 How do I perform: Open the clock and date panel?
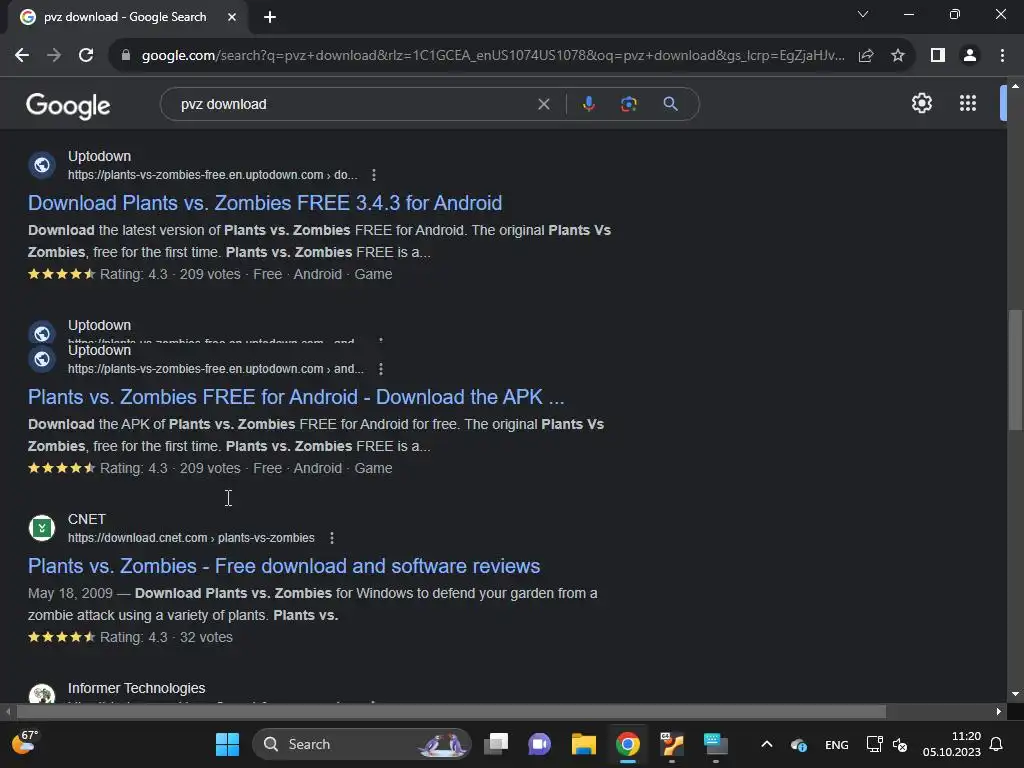952,744
